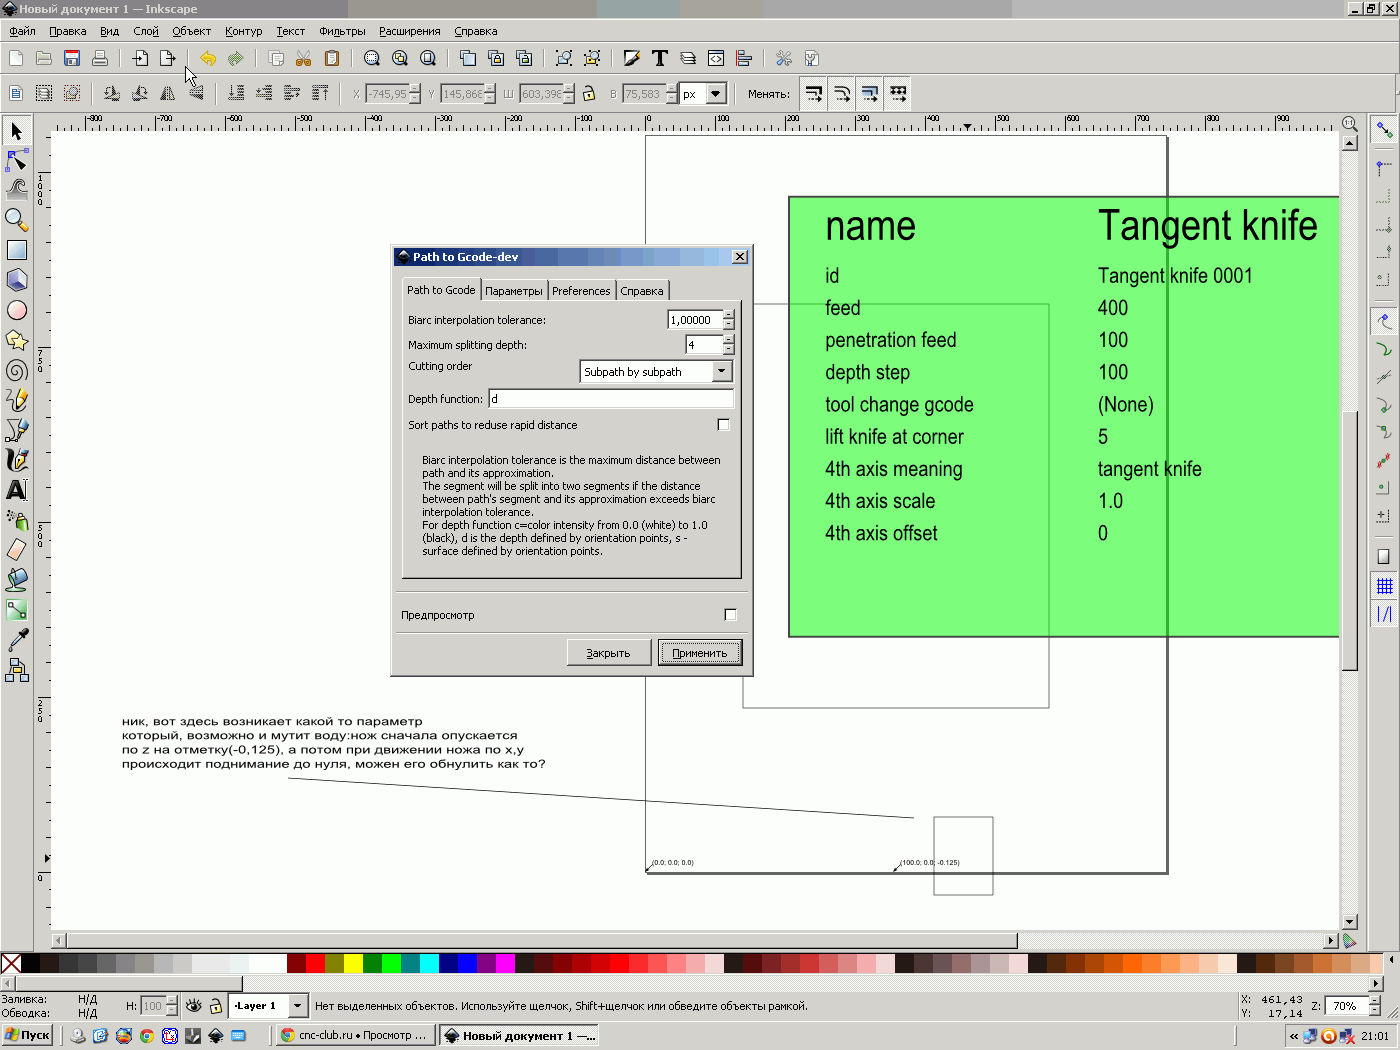Select the Selector arrow tool
The image size is (1400, 1050).
[16, 131]
